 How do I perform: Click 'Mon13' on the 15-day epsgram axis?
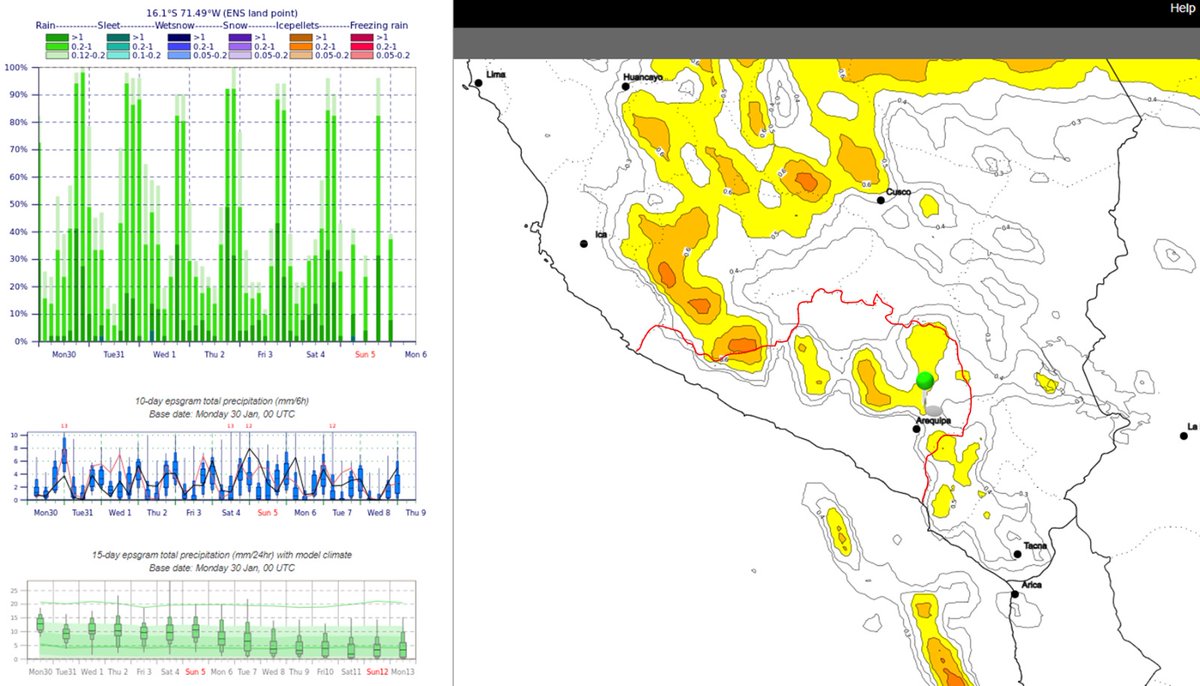coord(404,671)
